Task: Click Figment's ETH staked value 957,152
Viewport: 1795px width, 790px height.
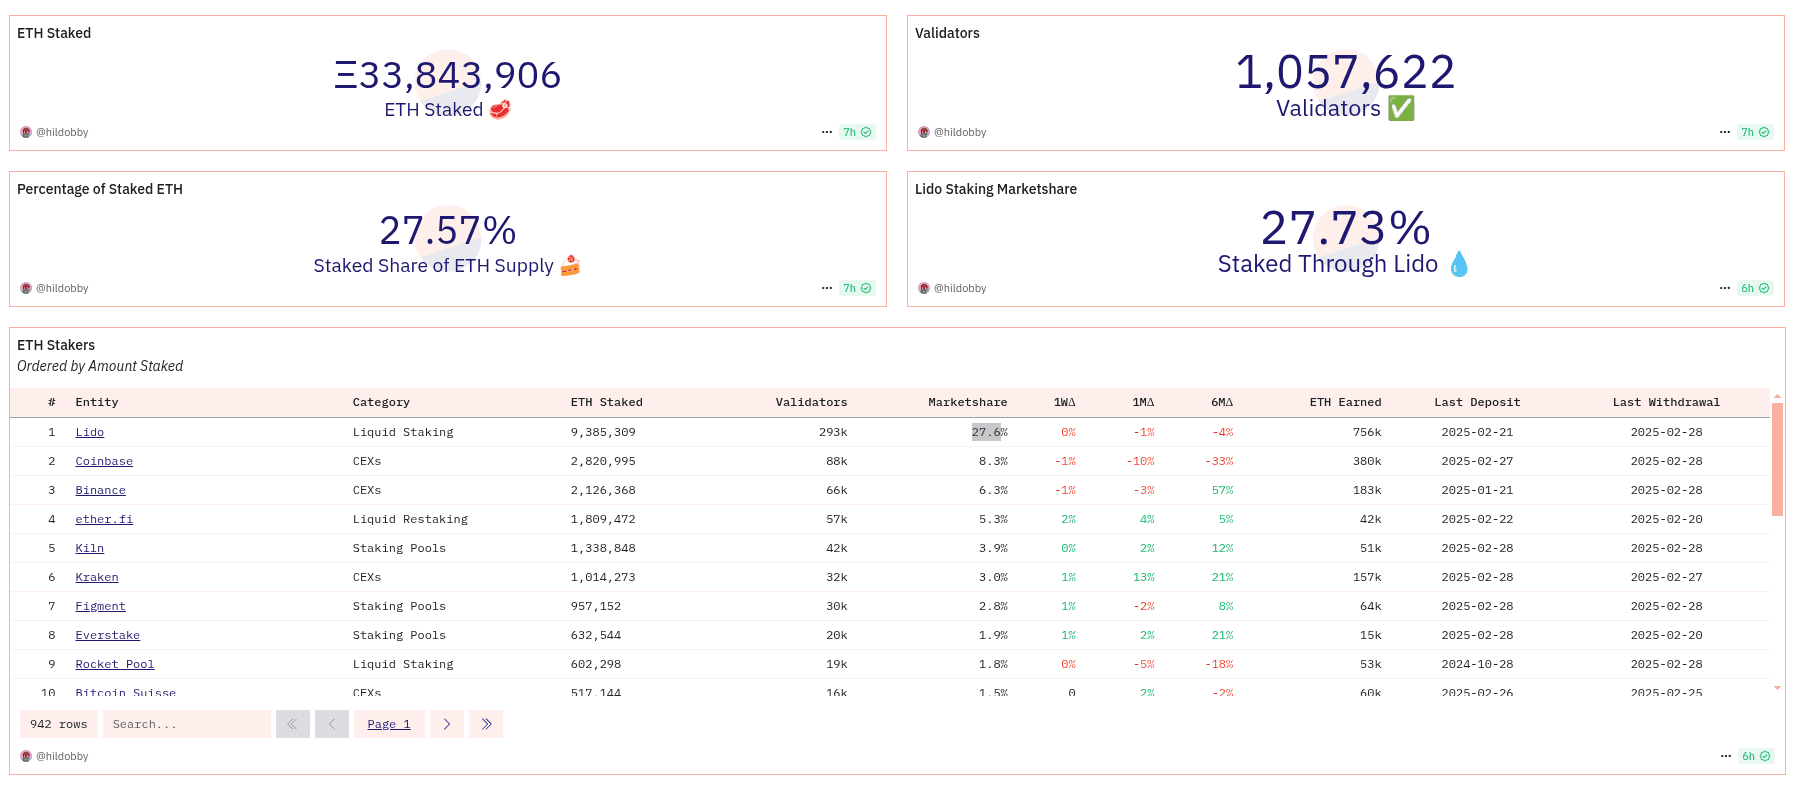Action: [x=596, y=606]
